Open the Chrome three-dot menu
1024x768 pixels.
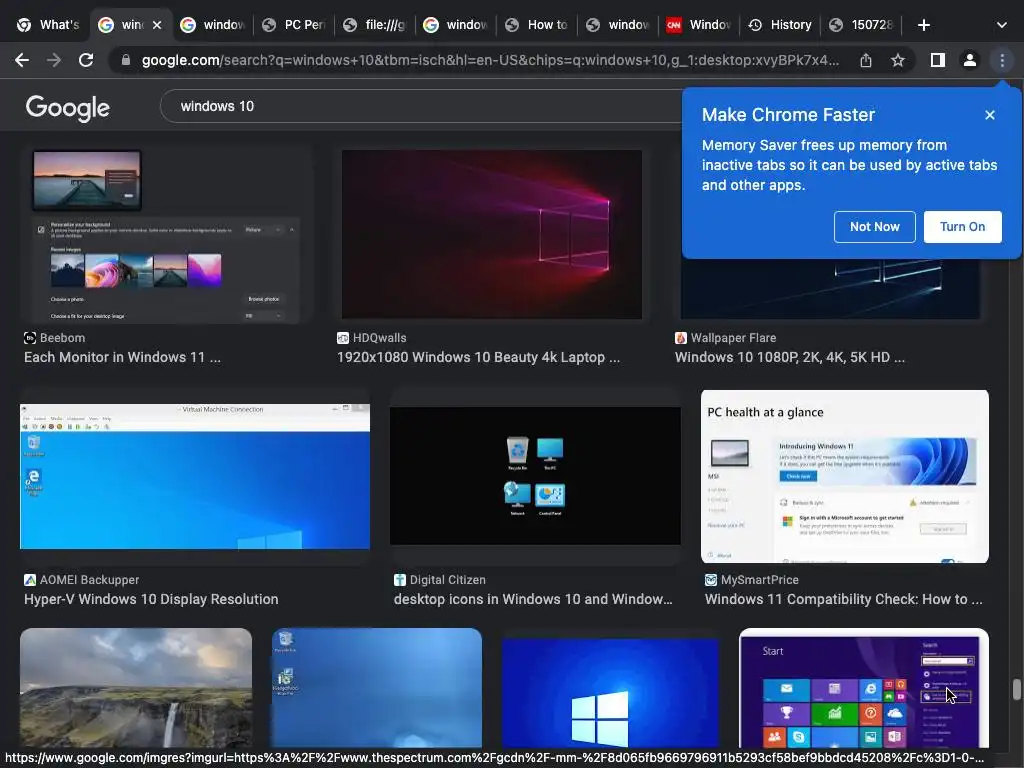(x=1002, y=60)
